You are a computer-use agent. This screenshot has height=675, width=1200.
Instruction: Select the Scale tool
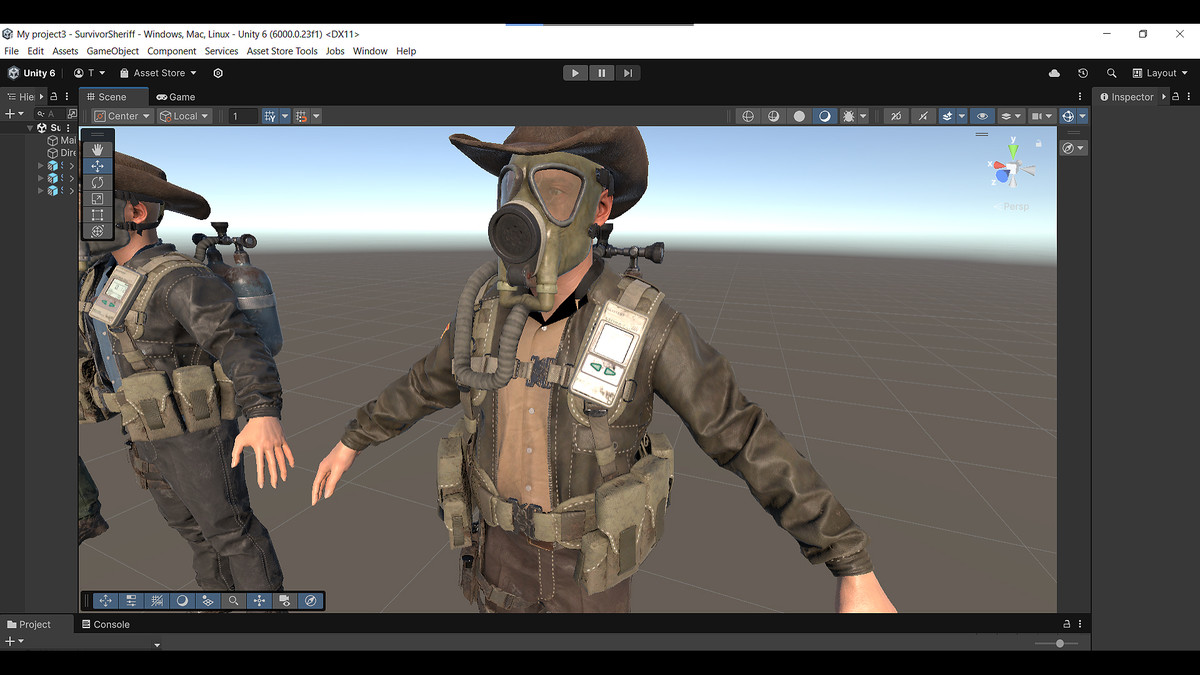[97, 199]
